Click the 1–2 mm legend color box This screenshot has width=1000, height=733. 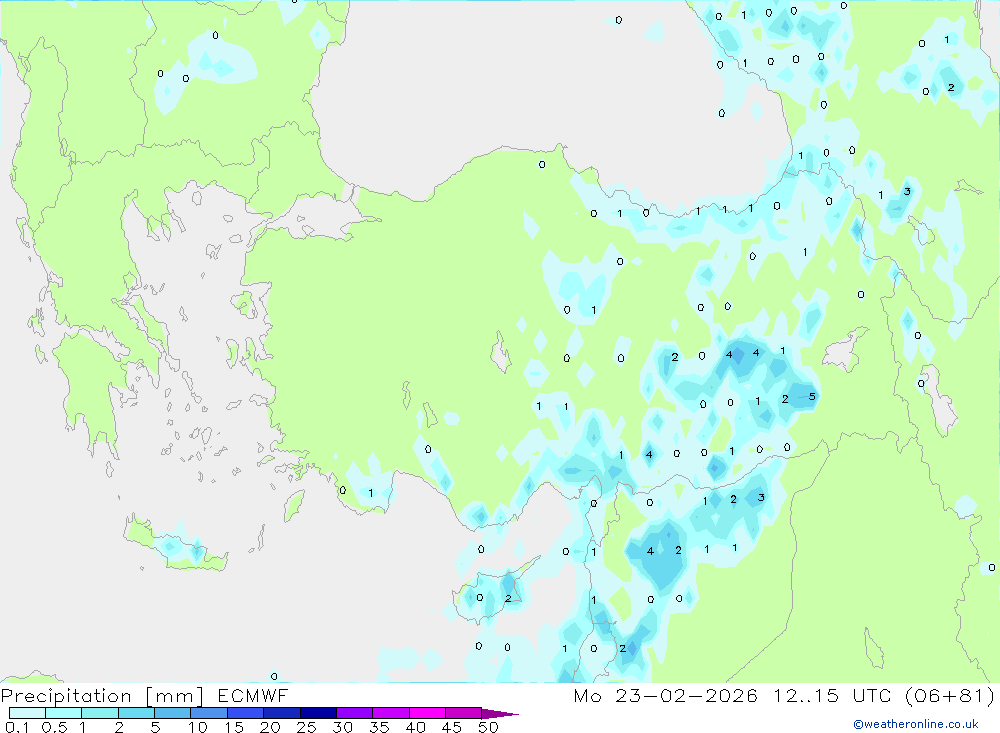(x=100, y=713)
